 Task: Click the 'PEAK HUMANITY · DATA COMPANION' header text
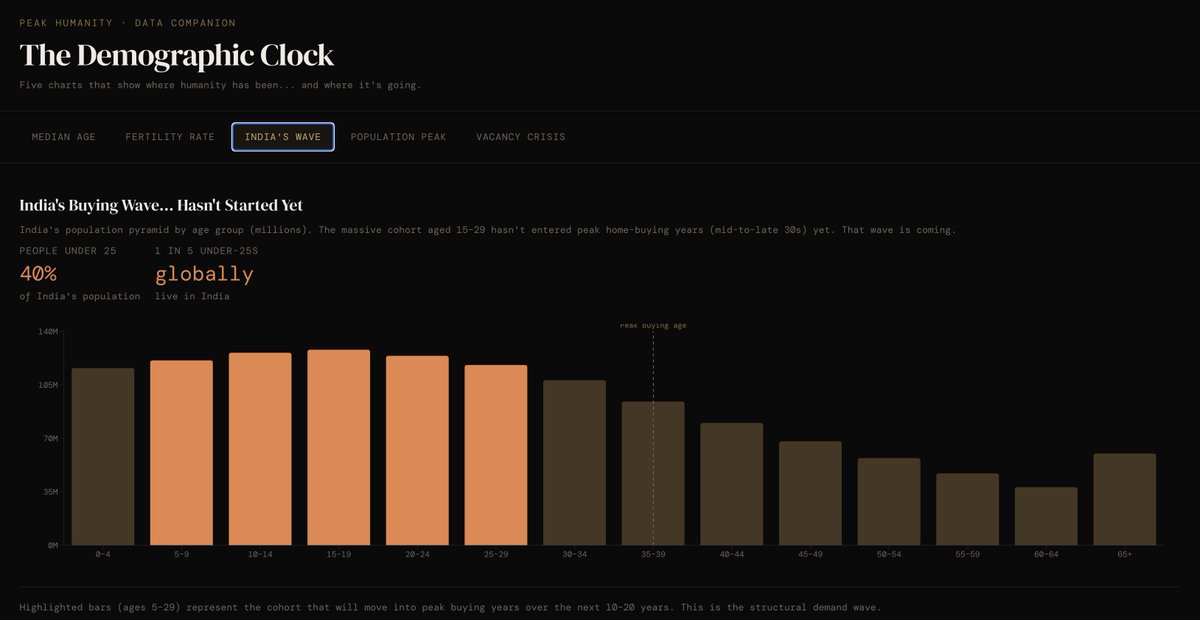tap(128, 22)
